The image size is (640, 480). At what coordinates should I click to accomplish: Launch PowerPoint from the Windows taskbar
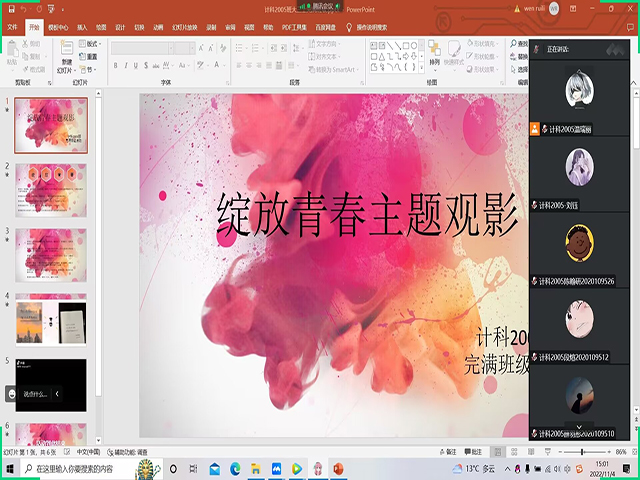[x=337, y=468]
